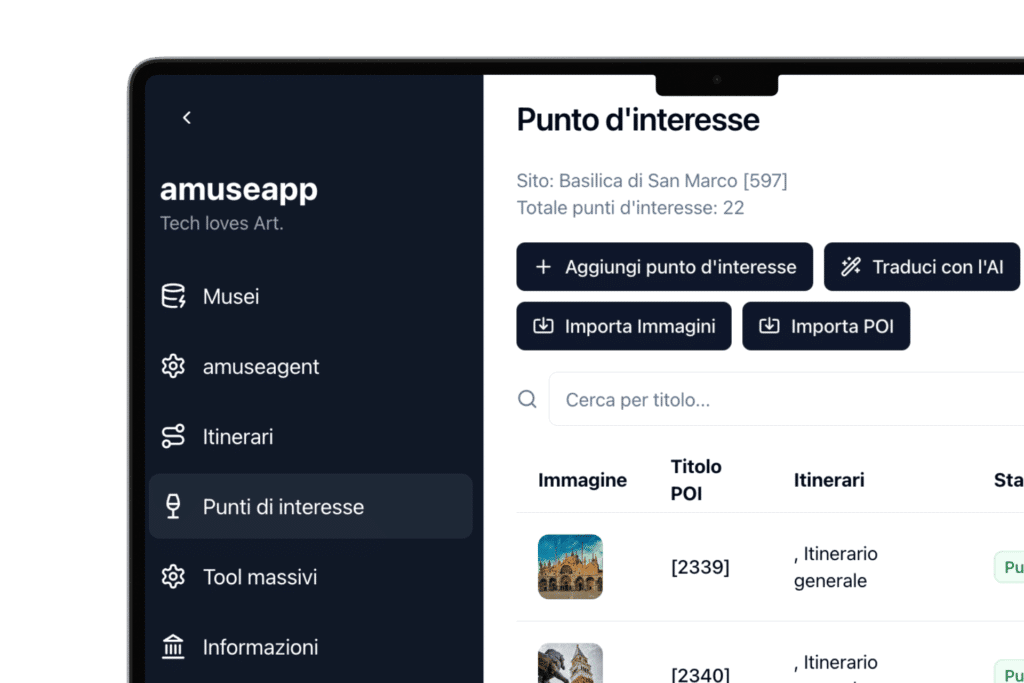Click the [2340] POI title cell
This screenshot has height=683, width=1024.
pyautogui.click(x=700, y=674)
